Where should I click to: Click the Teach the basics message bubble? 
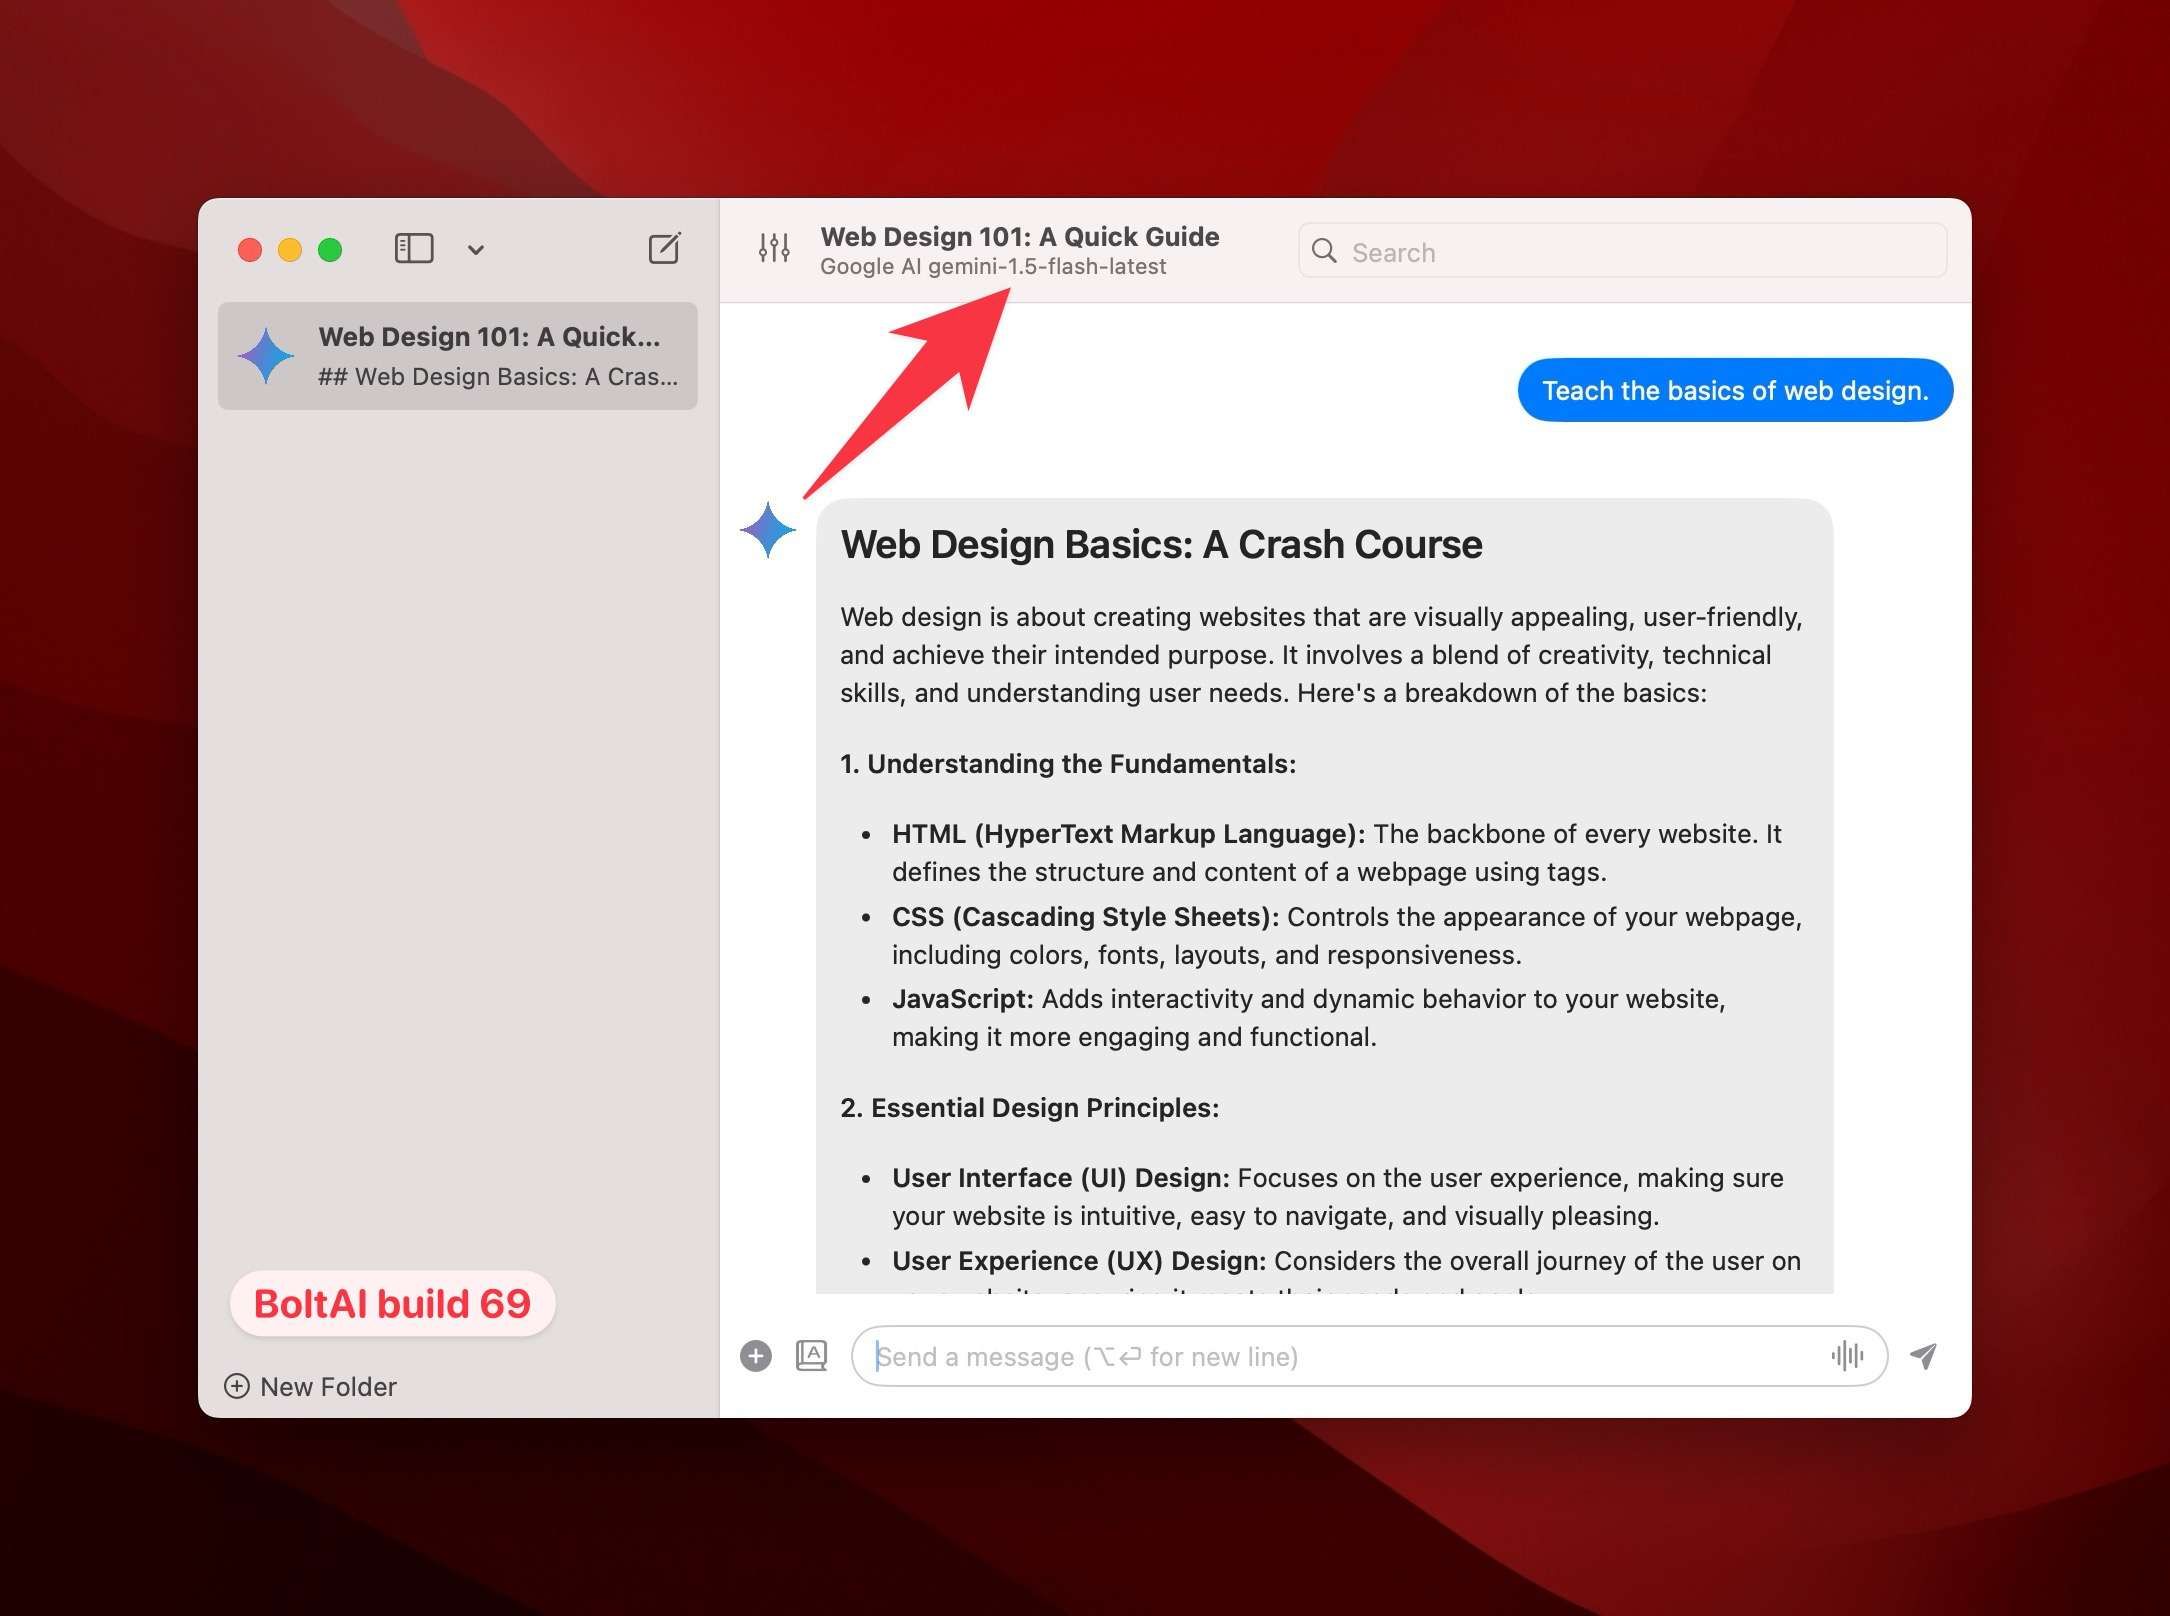tap(1735, 390)
